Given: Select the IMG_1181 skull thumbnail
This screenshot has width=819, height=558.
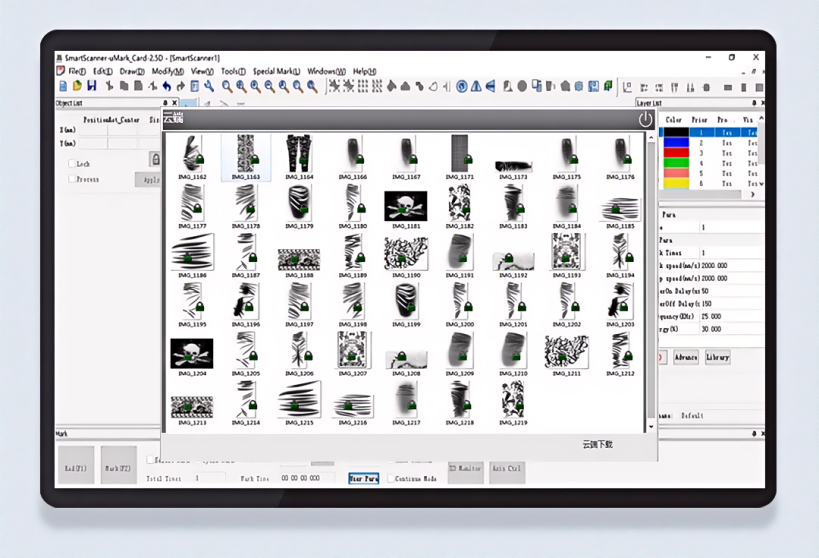Looking at the screenshot, I should coord(406,207).
